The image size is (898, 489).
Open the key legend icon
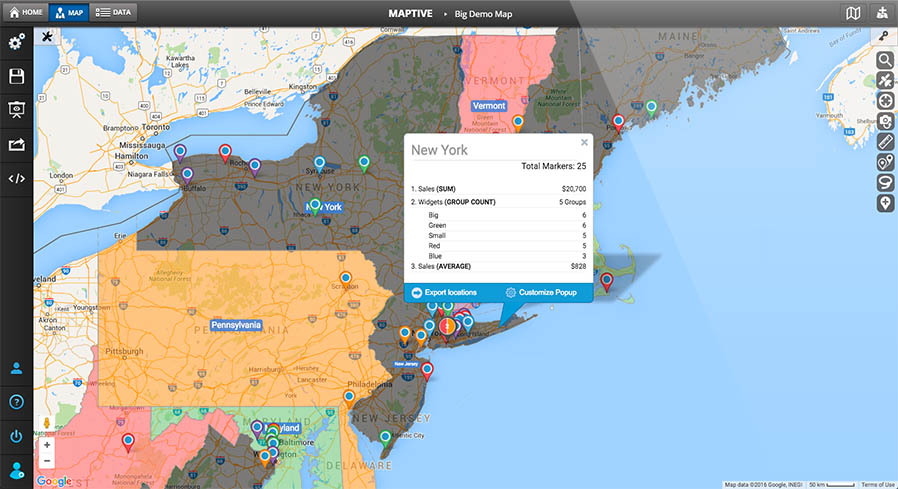[884, 36]
